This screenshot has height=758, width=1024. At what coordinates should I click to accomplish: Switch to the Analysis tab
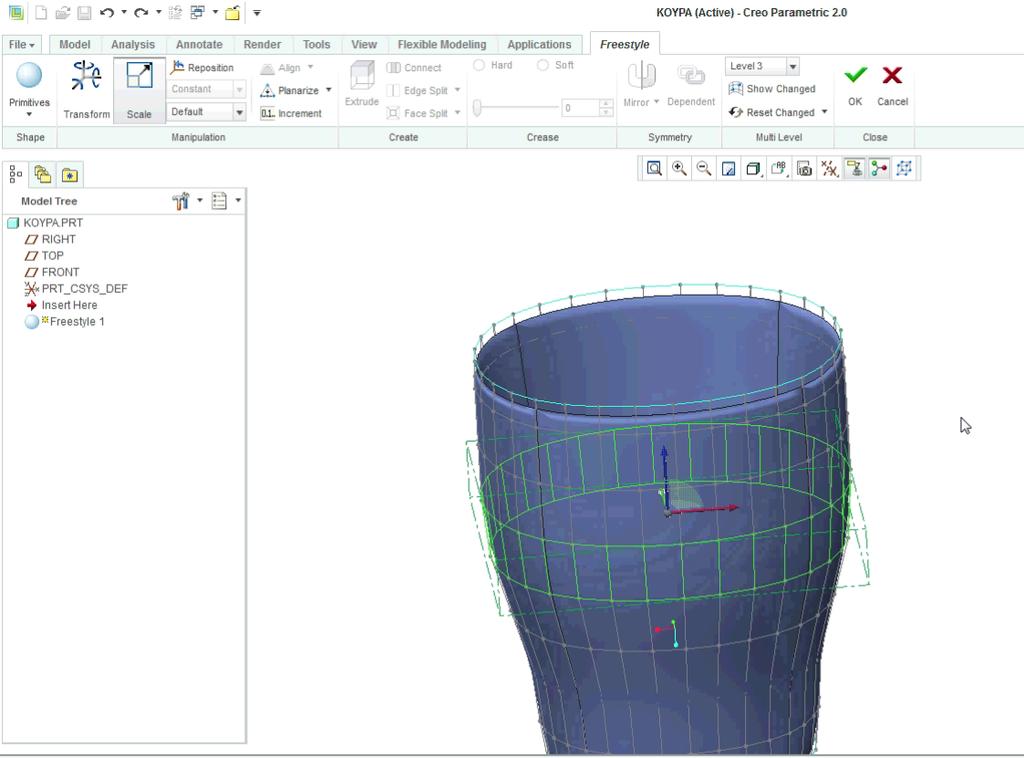[x=133, y=44]
